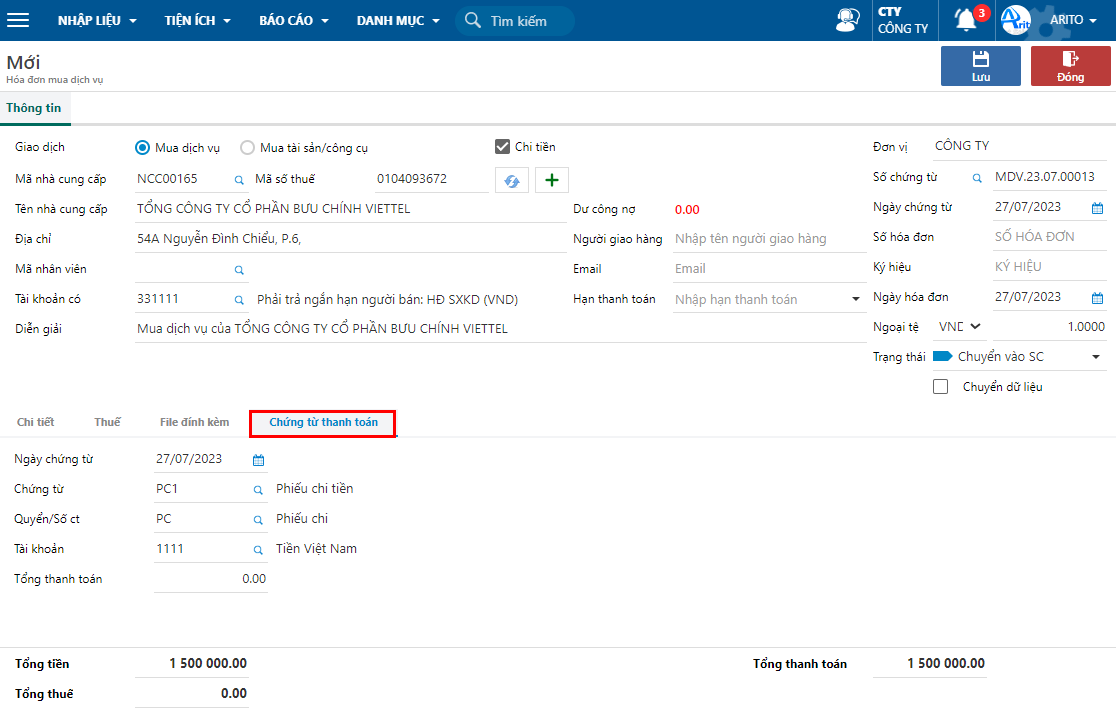Uncheck the Chi tiền checkbox
1116x708 pixels.
click(503, 147)
